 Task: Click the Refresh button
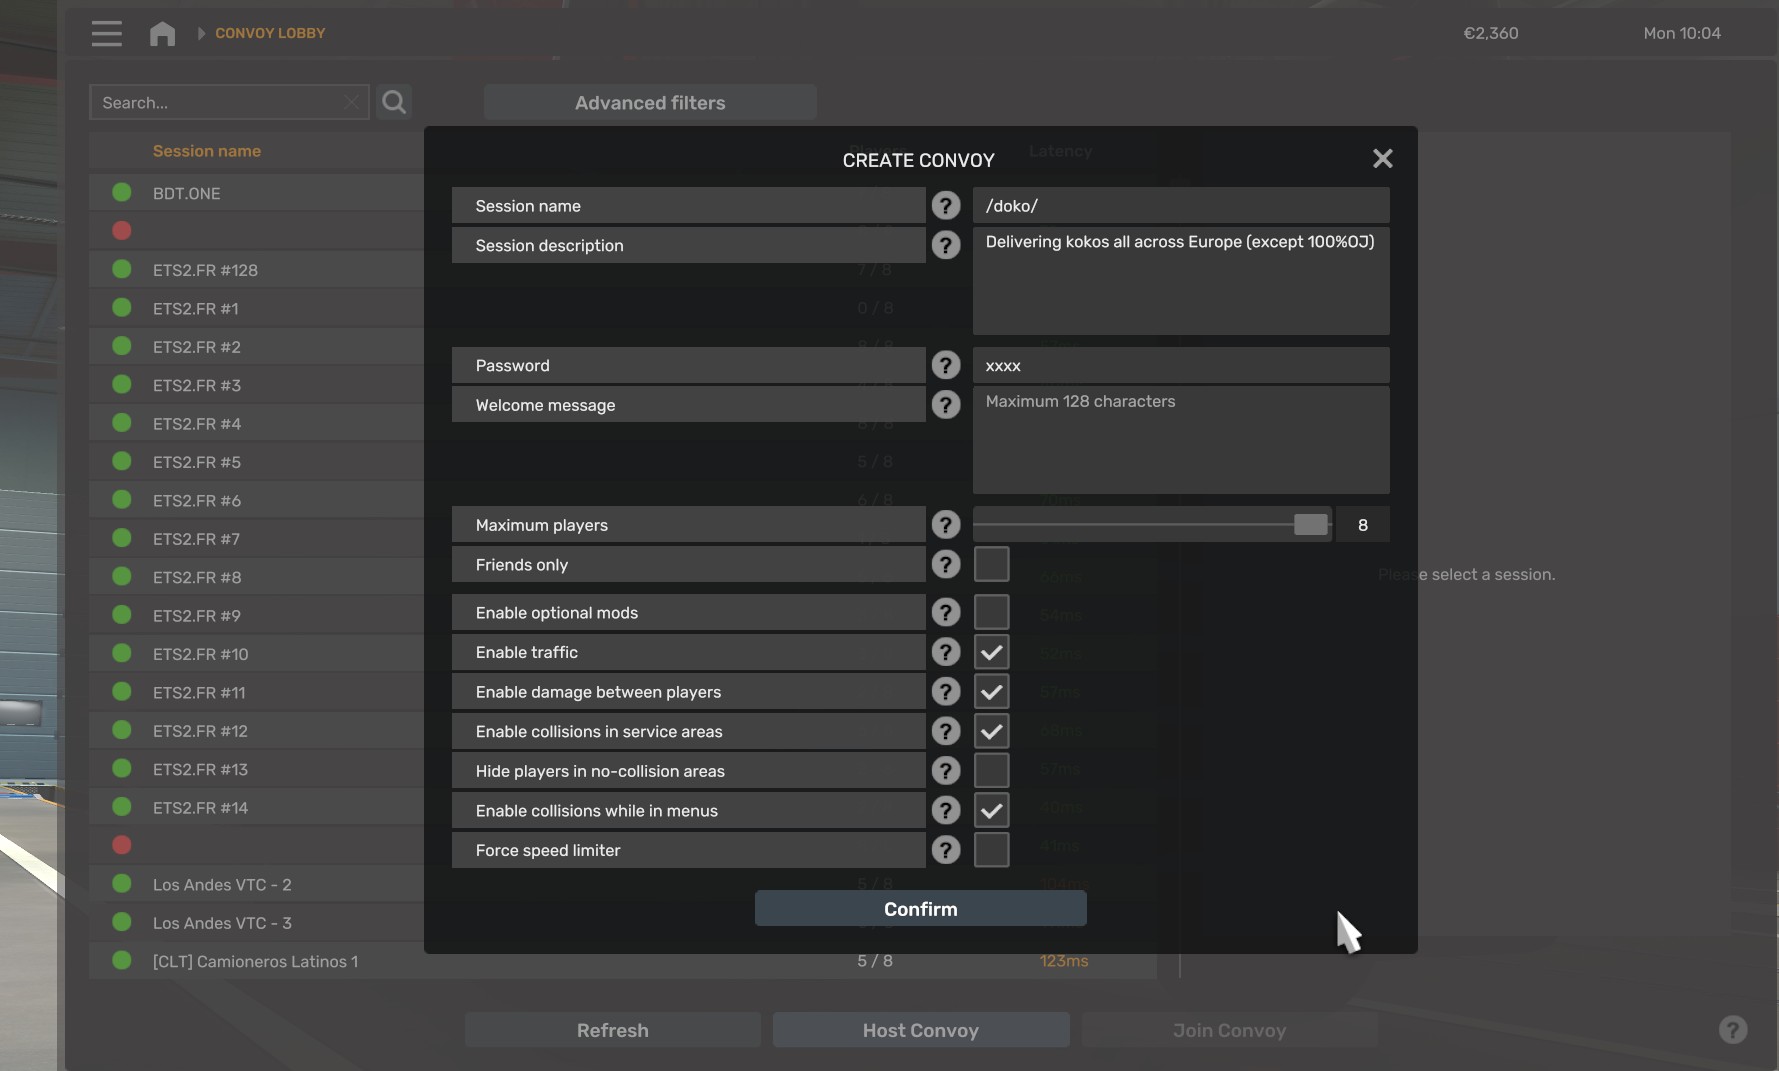click(612, 1030)
